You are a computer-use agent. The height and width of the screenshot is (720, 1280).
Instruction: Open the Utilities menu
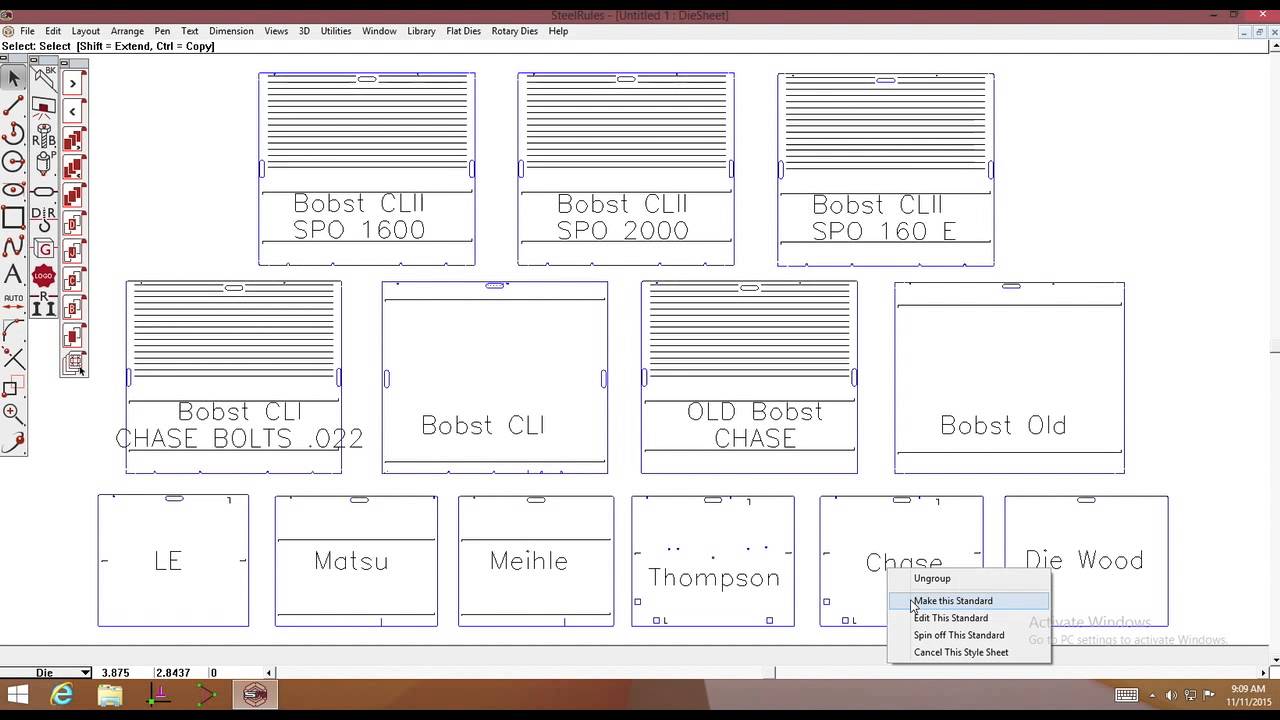[x=336, y=31]
